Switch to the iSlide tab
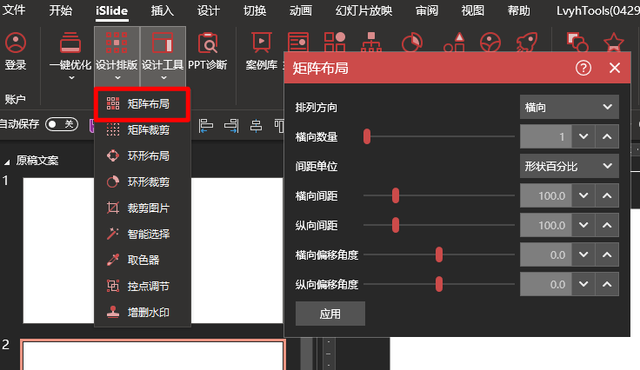The height and width of the screenshot is (370, 640). click(x=112, y=11)
